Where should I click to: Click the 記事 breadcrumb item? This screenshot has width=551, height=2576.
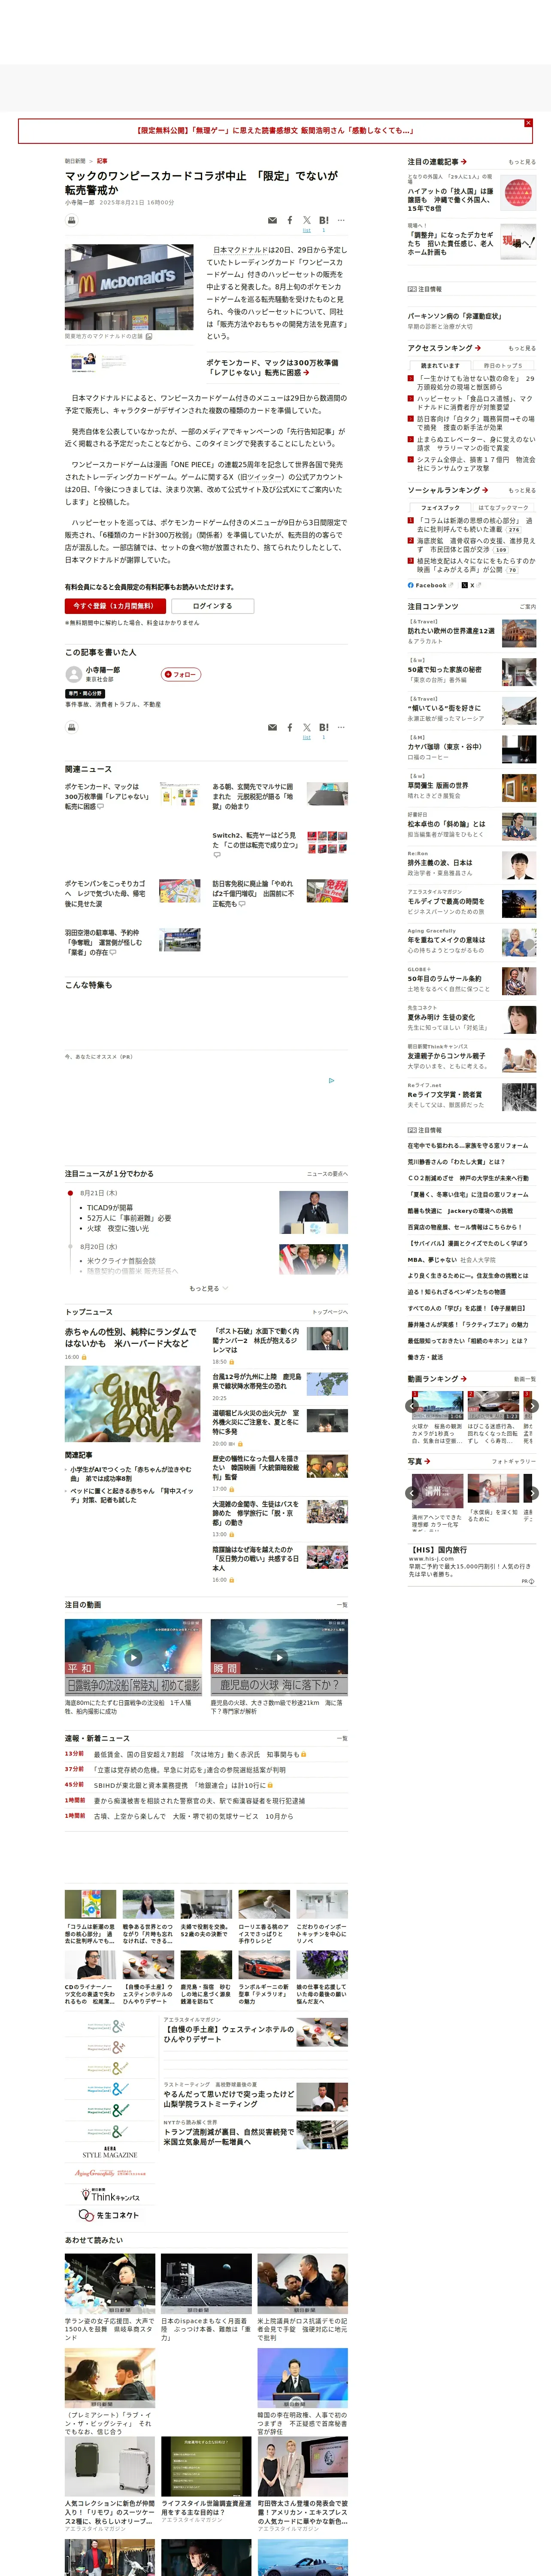click(102, 160)
